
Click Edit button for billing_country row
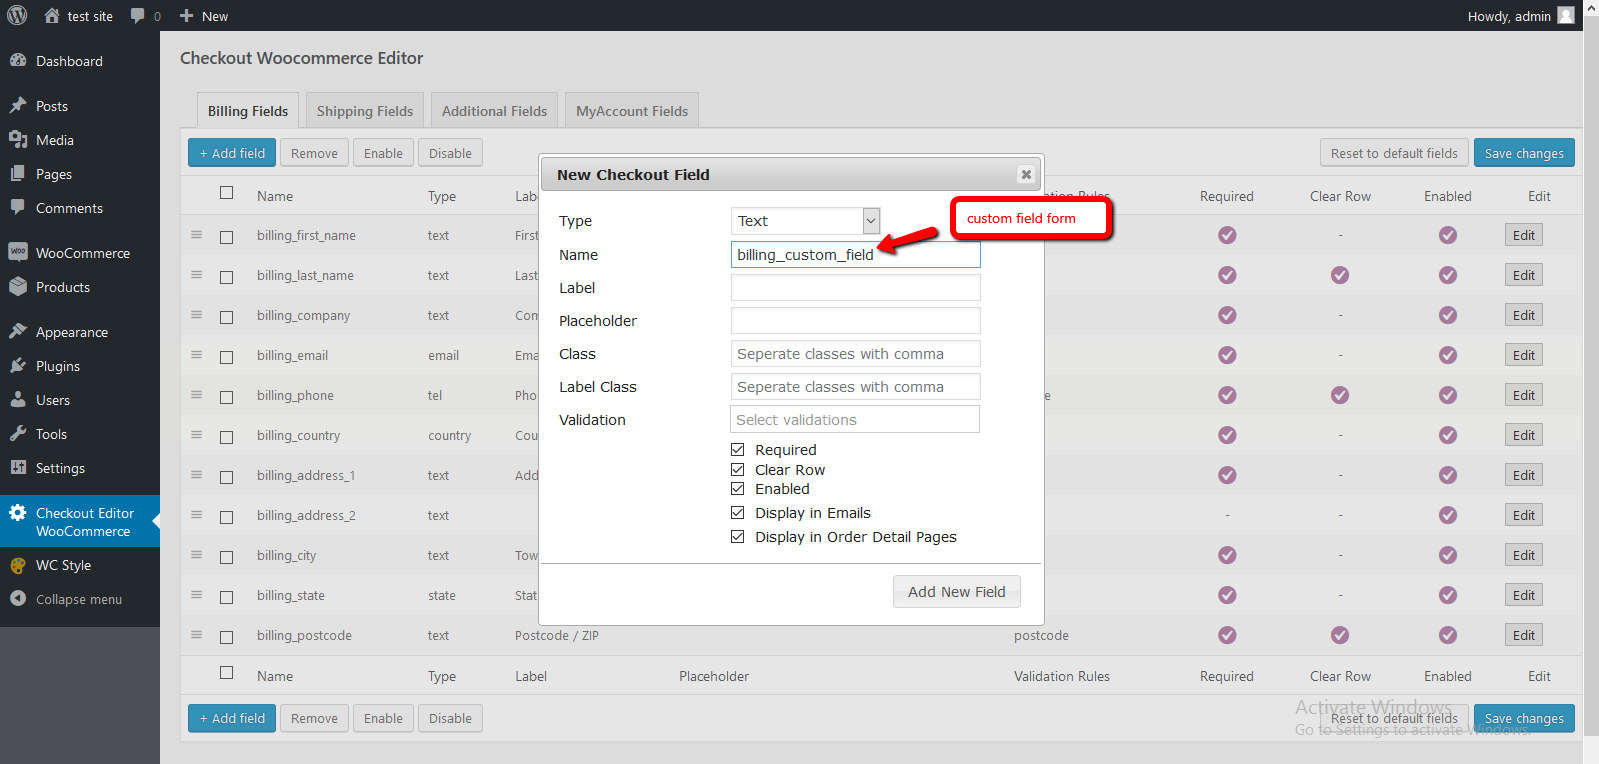coord(1524,435)
